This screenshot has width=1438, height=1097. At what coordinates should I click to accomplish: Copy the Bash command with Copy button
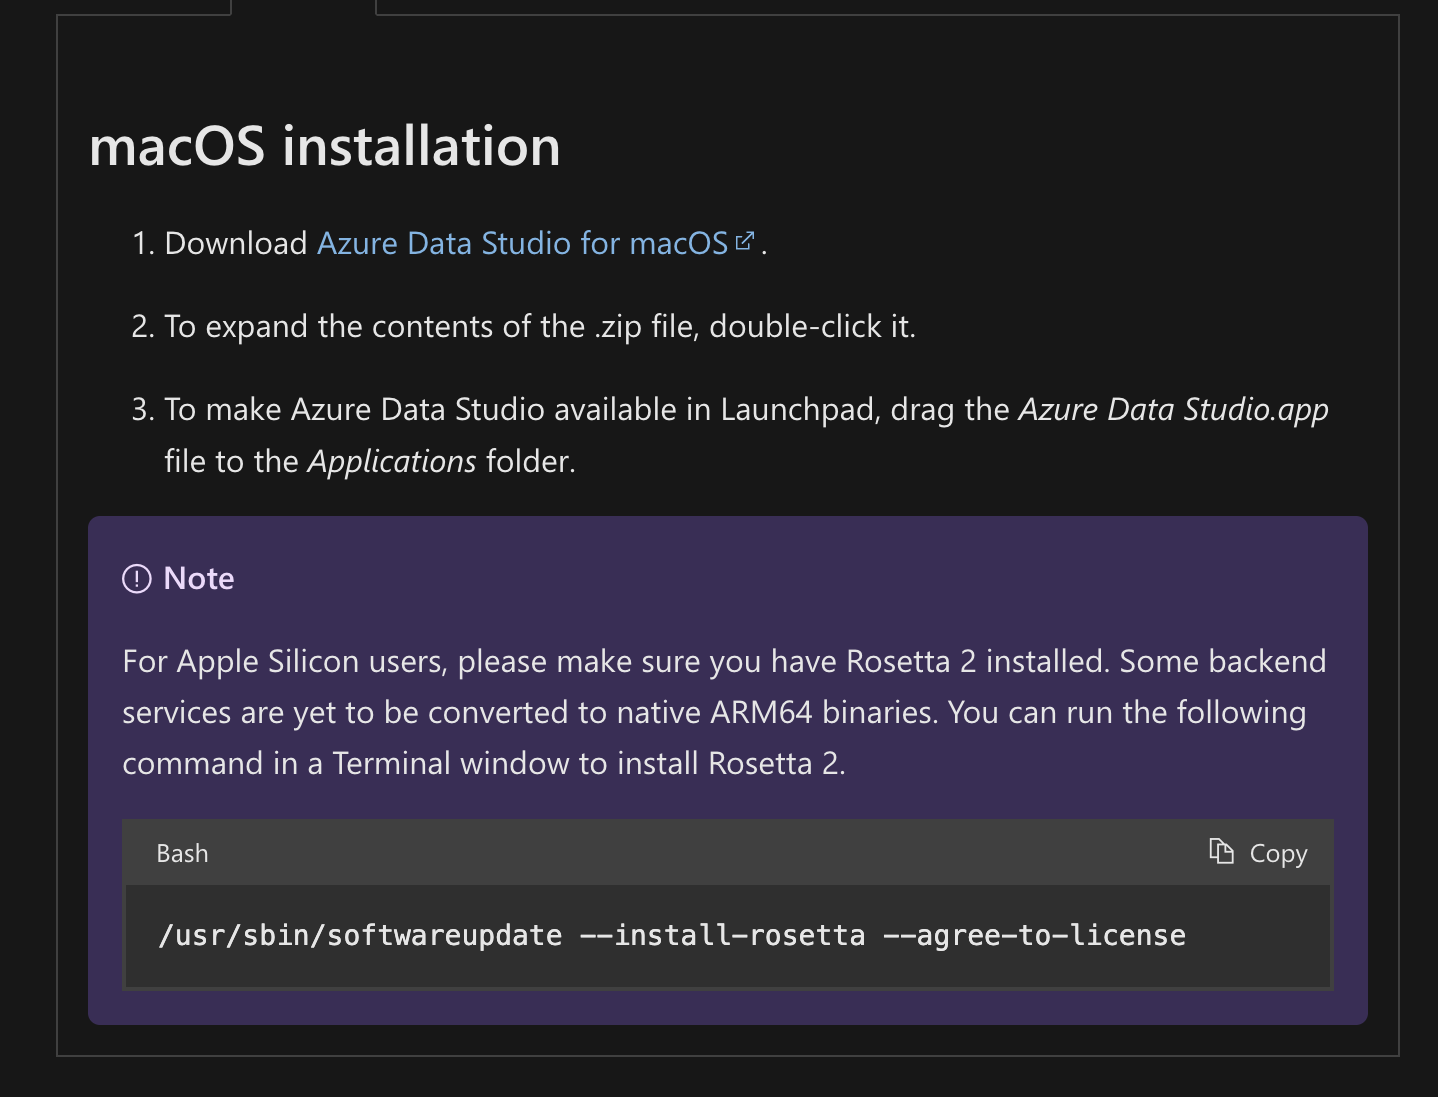[1257, 853]
